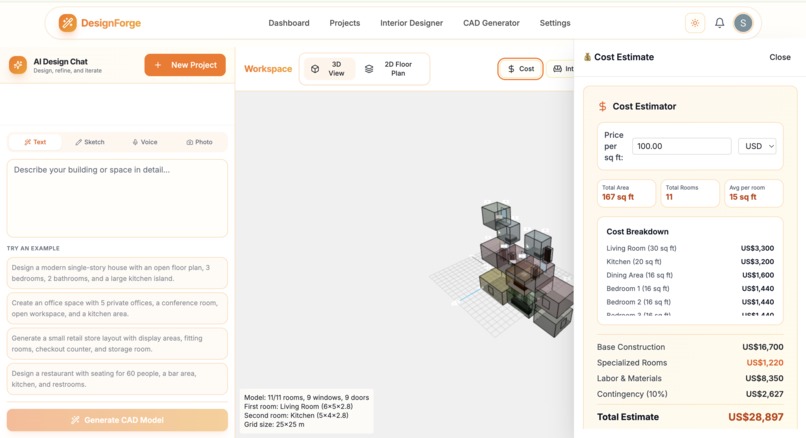806x438 pixels.
Task: Click Living Room (30 sq ft) row
Action: tap(690, 248)
